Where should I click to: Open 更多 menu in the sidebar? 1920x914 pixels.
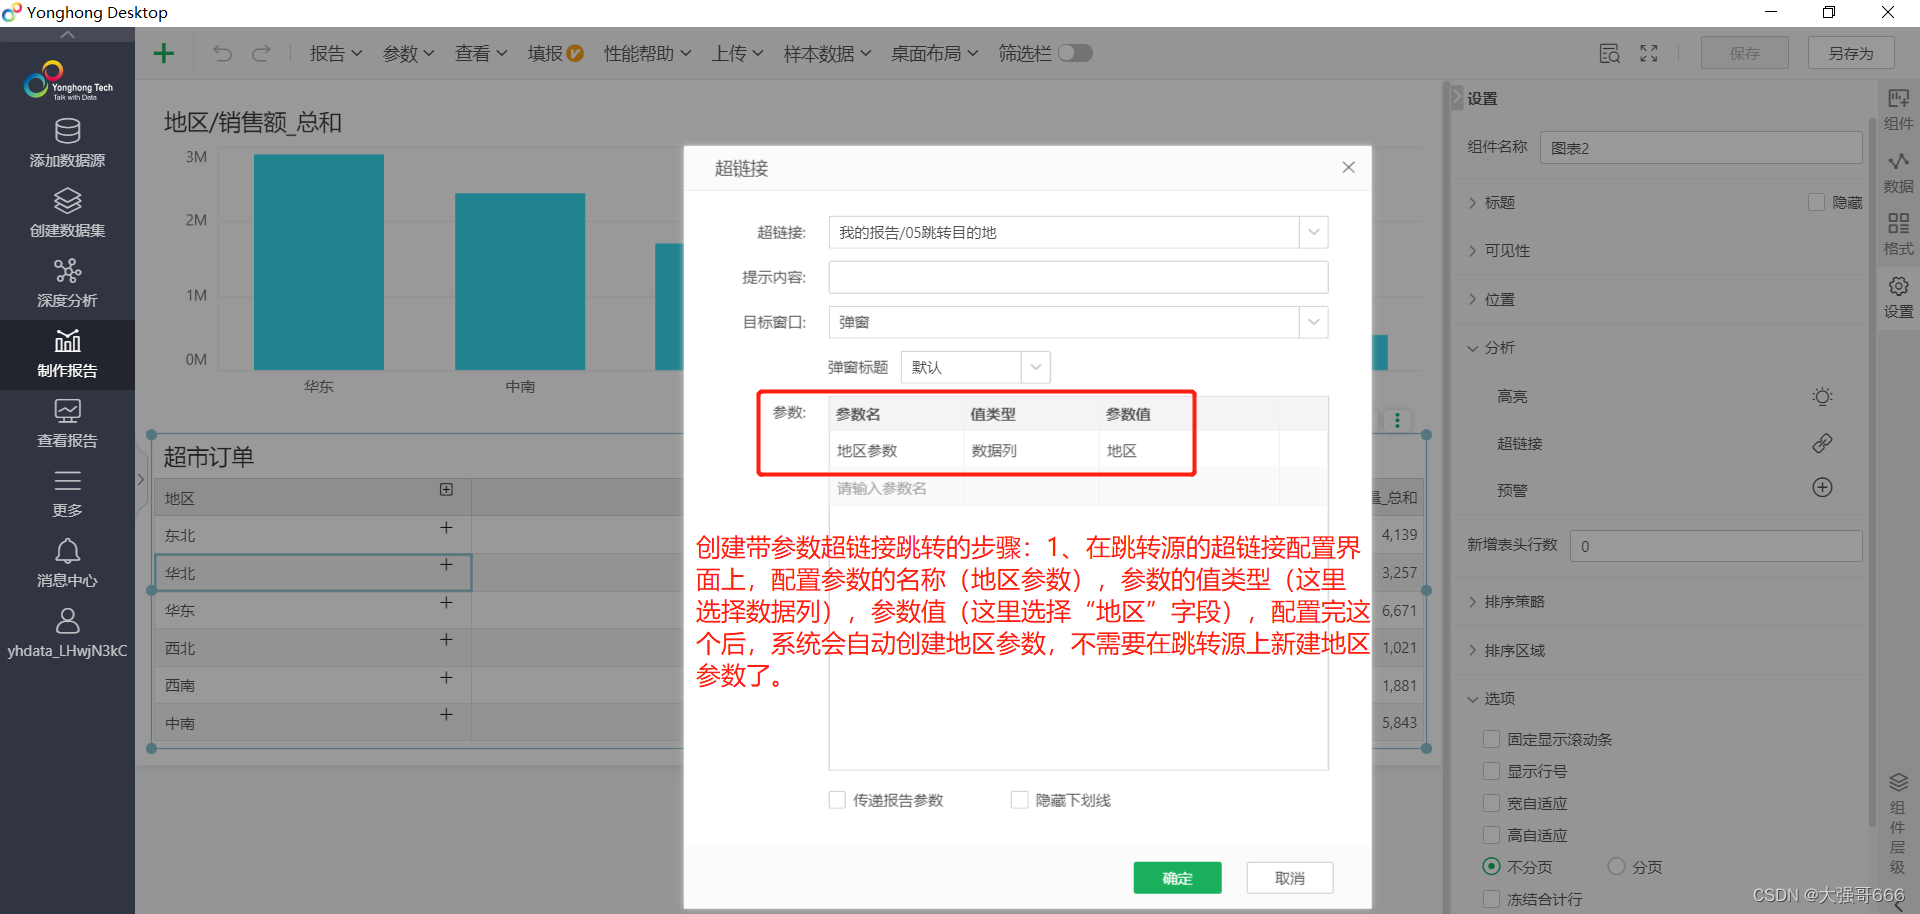67,494
